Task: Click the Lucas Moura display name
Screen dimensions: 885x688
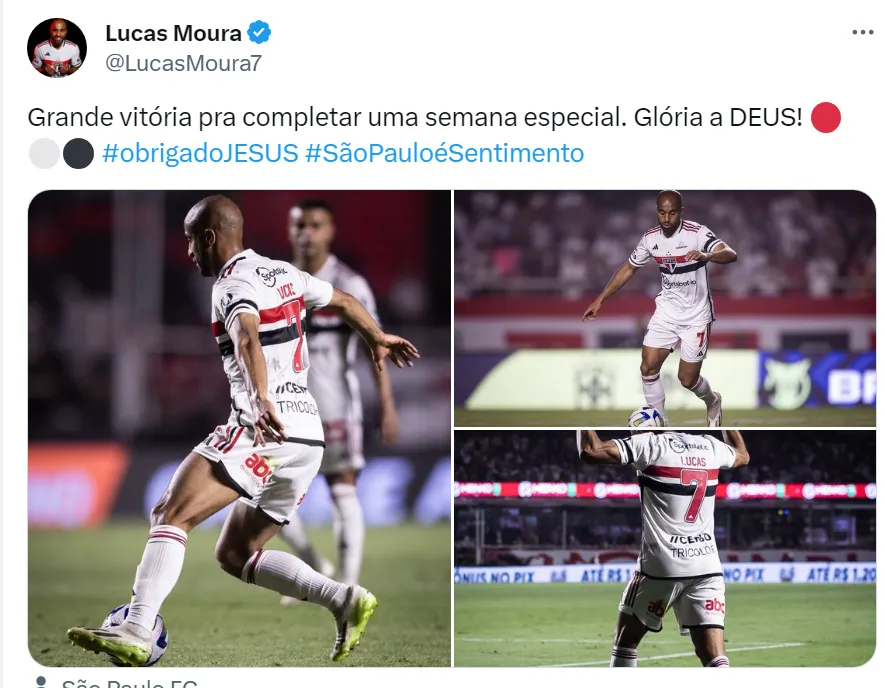Action: click(173, 33)
